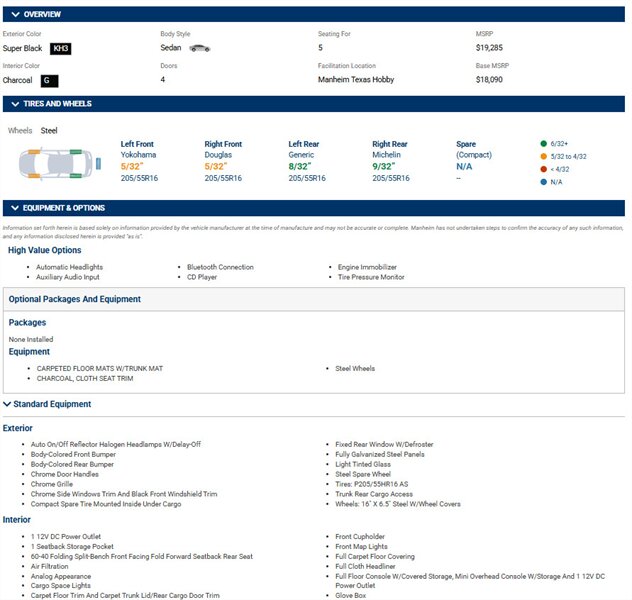Click the green 6/32+ legend dot
632x600 pixels.
tap(543, 143)
